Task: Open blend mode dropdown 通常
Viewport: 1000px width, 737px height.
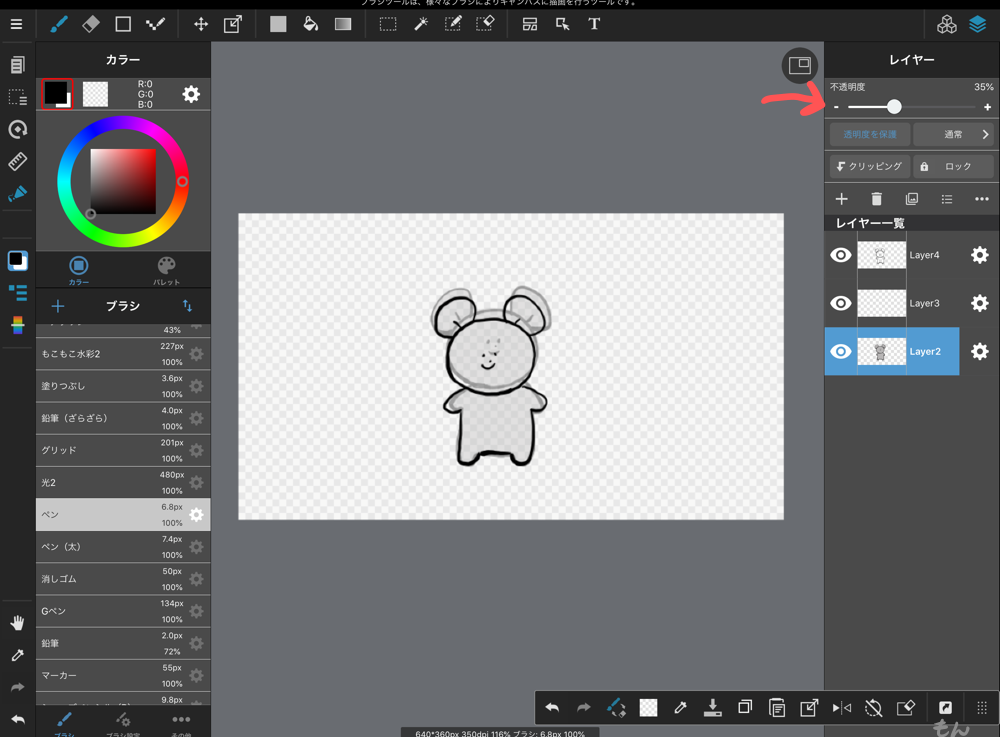Action: point(953,135)
